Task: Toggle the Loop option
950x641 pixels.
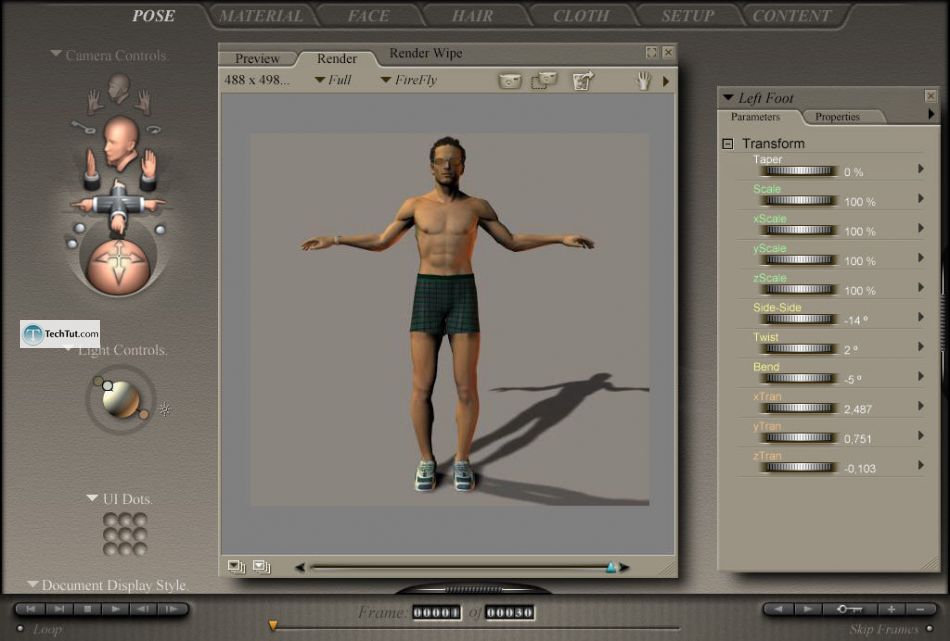Action: (20, 629)
